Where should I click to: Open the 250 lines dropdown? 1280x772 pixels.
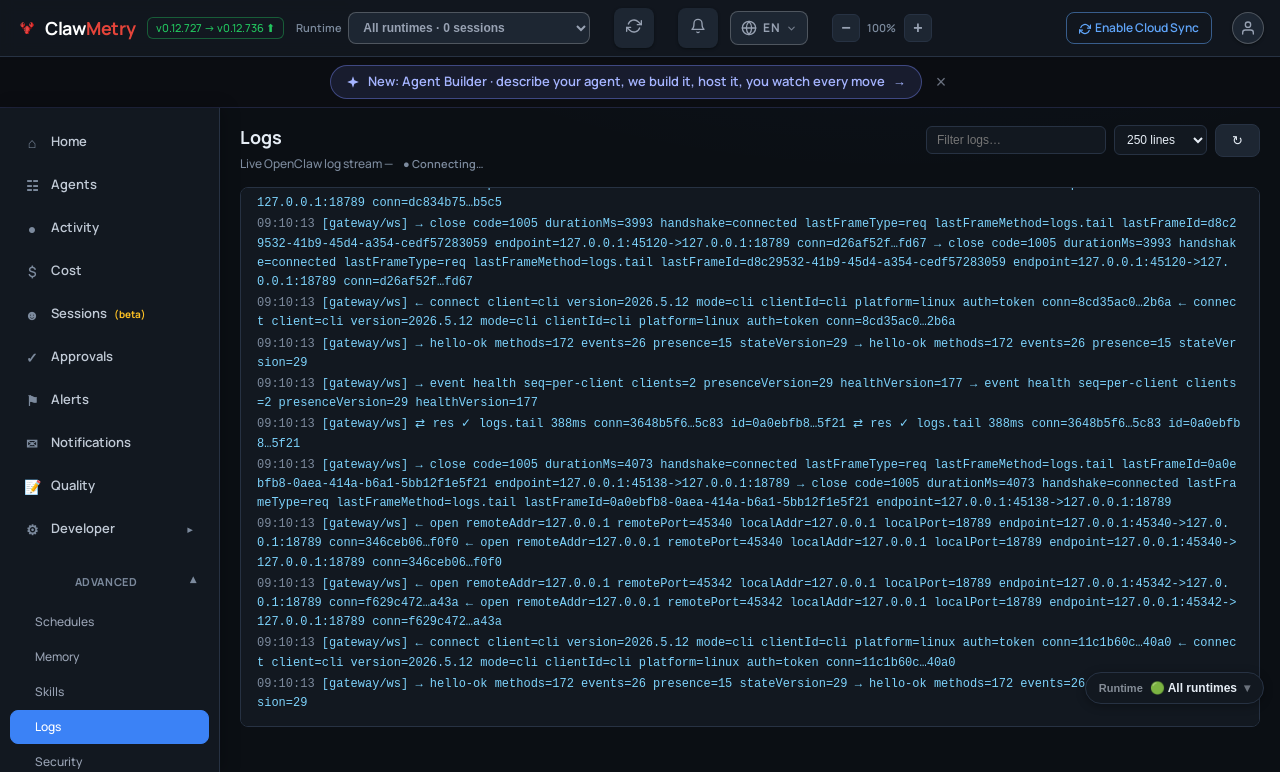click(x=1160, y=140)
